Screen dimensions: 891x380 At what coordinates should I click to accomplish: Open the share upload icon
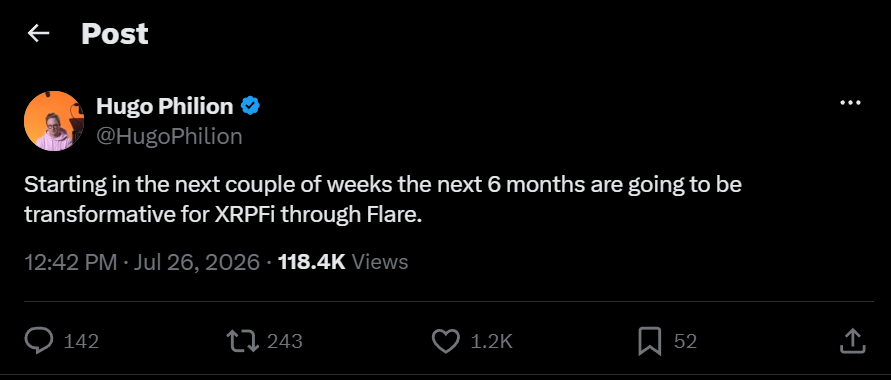tap(852, 341)
